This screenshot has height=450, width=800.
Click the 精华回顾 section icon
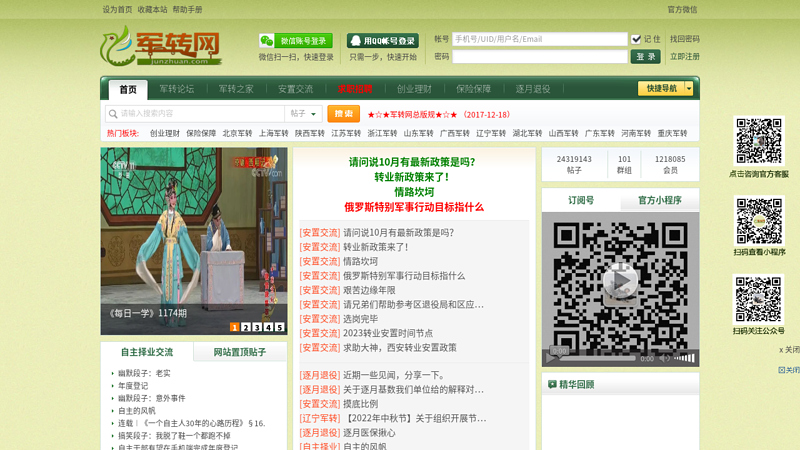click(x=552, y=384)
